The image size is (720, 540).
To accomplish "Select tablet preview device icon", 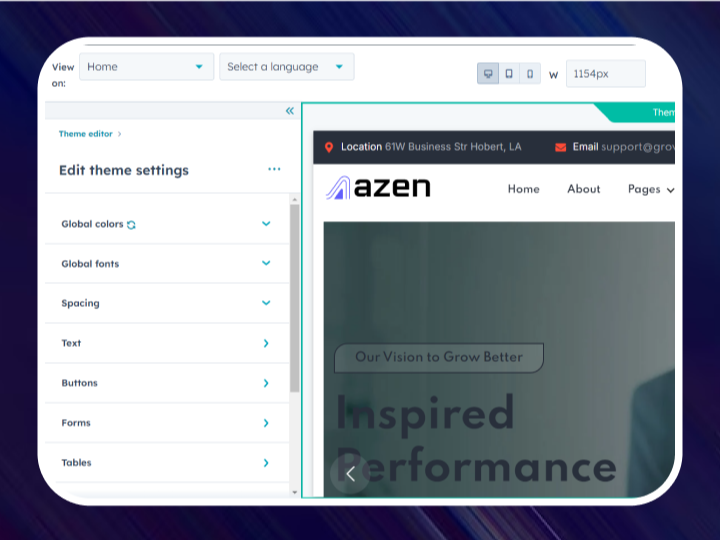I will pyautogui.click(x=509, y=74).
